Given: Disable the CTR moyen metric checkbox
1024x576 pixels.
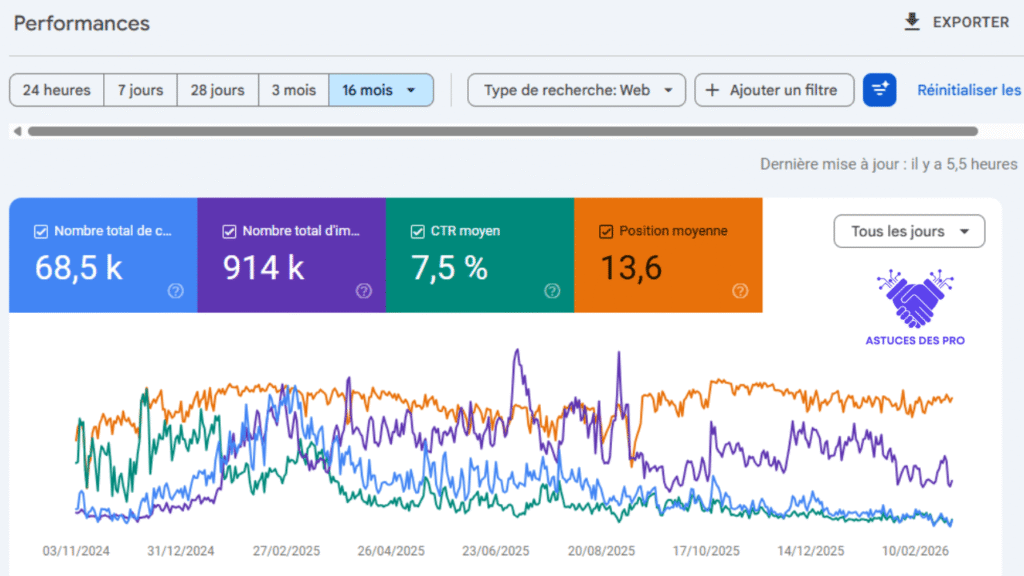Looking at the screenshot, I should [x=417, y=231].
